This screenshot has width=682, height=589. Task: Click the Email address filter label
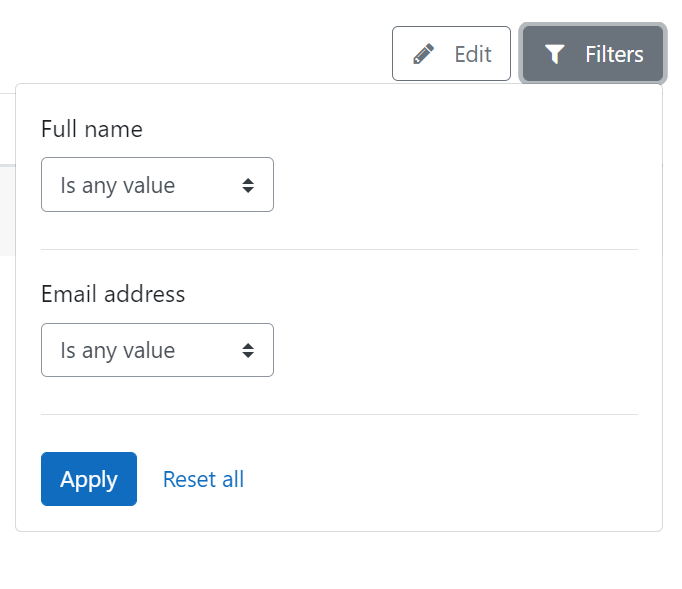pos(113,294)
